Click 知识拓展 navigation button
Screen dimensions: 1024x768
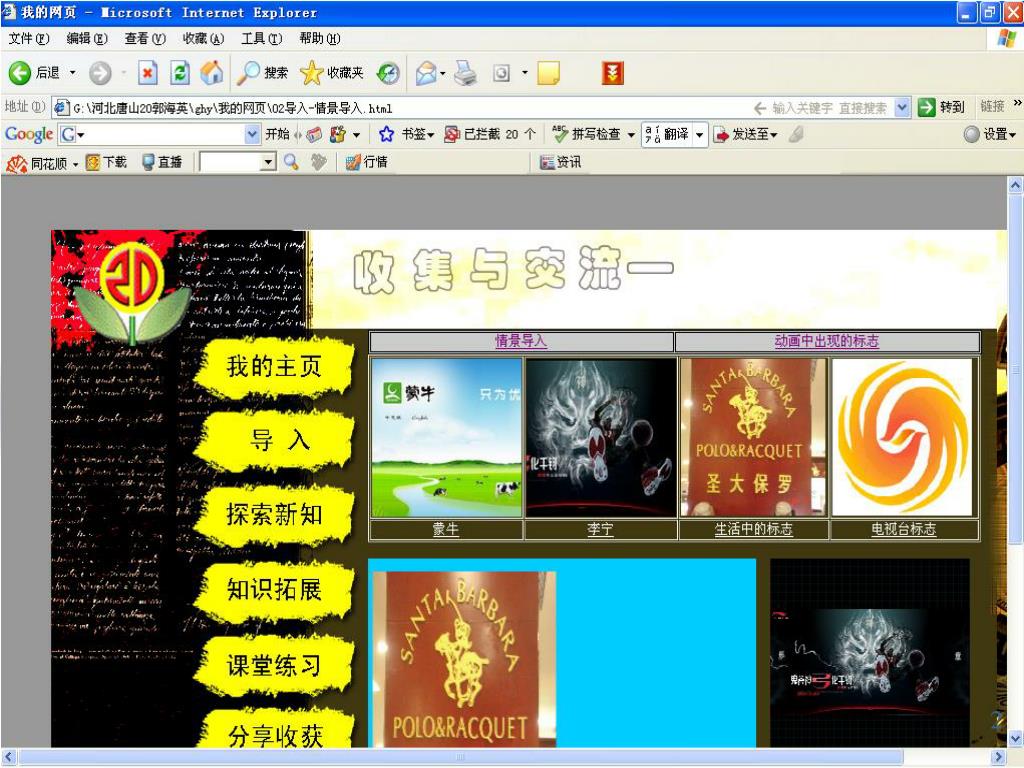(274, 590)
